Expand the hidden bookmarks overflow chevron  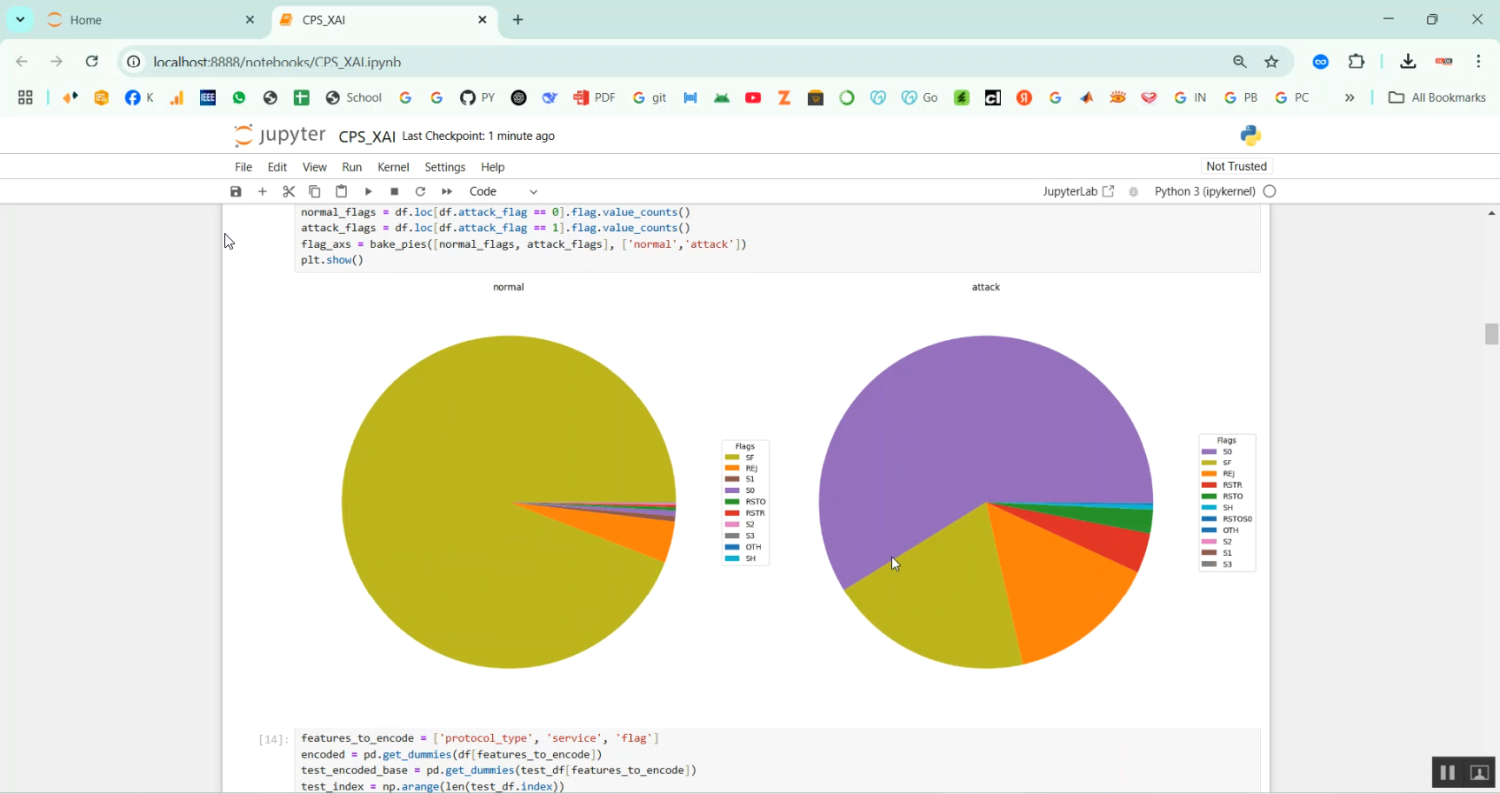(x=1349, y=97)
